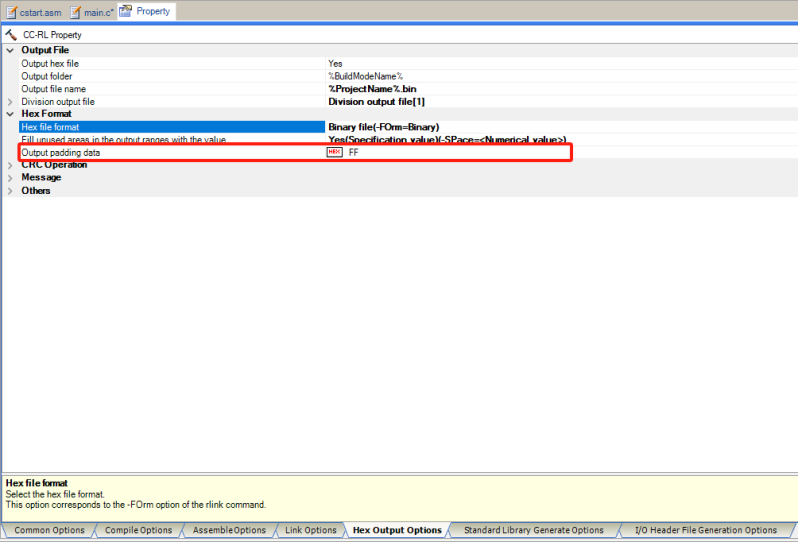Expand the Others section

click(x=10, y=191)
